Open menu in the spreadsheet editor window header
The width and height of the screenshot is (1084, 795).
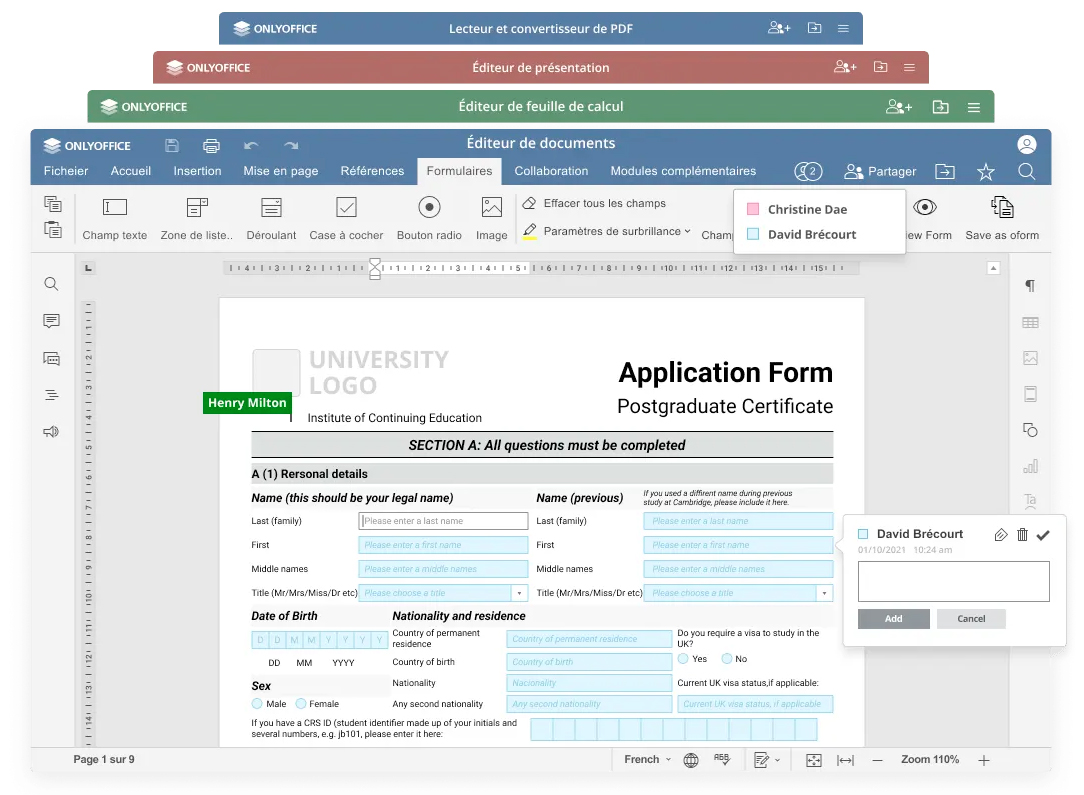974,107
